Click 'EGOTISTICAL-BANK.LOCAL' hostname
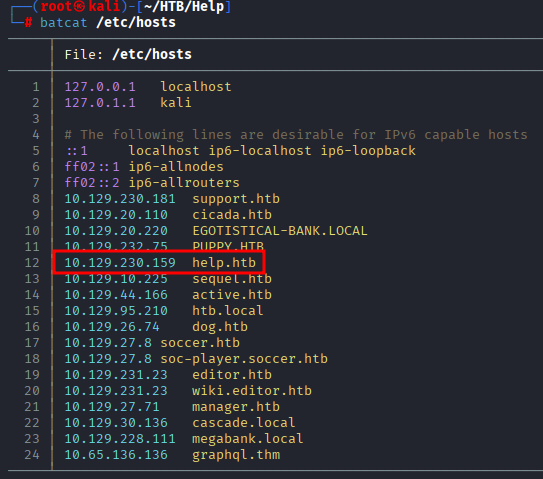This screenshot has height=479, width=543. [280, 231]
